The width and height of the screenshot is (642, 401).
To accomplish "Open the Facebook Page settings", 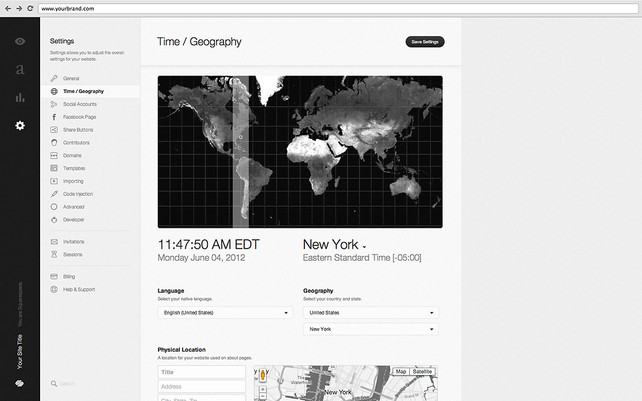I will pos(79,117).
